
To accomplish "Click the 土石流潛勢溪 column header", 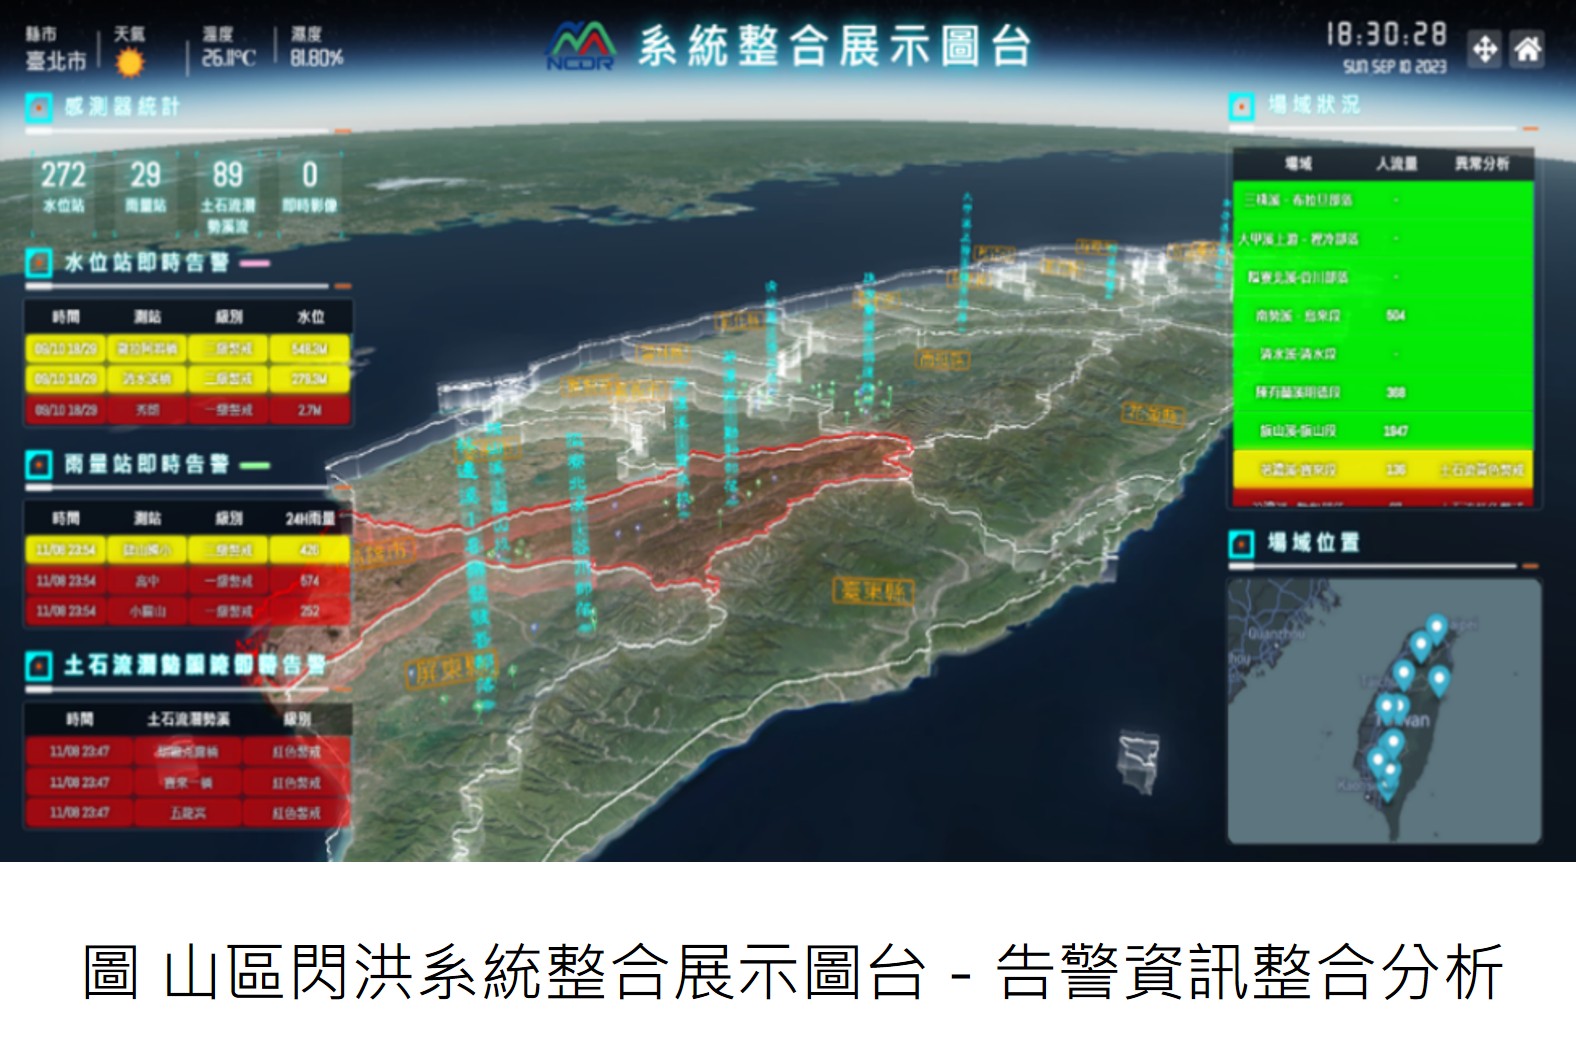I will (188, 719).
